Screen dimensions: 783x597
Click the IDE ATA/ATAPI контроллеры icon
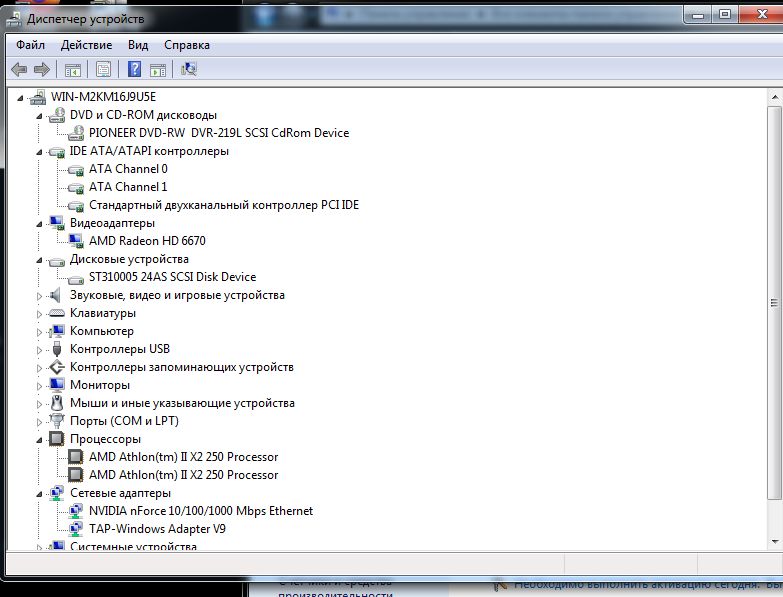point(57,152)
